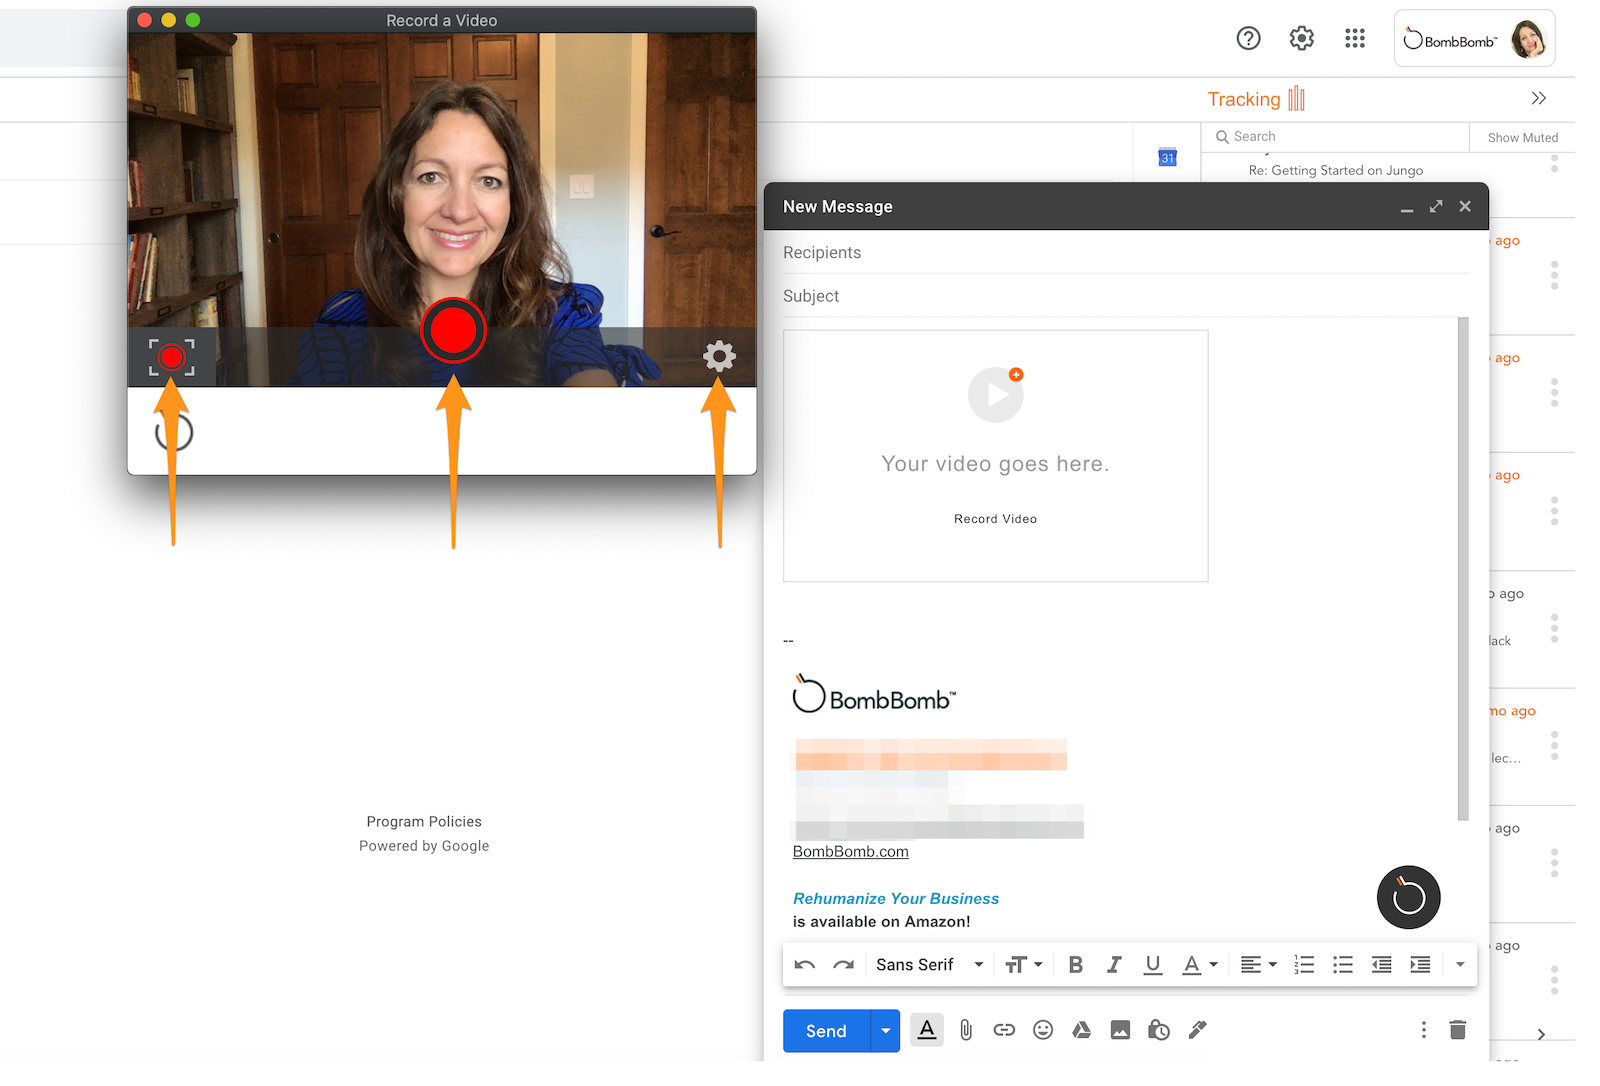Apply bulleted list formatting
The image size is (1600, 1086).
[x=1343, y=965]
